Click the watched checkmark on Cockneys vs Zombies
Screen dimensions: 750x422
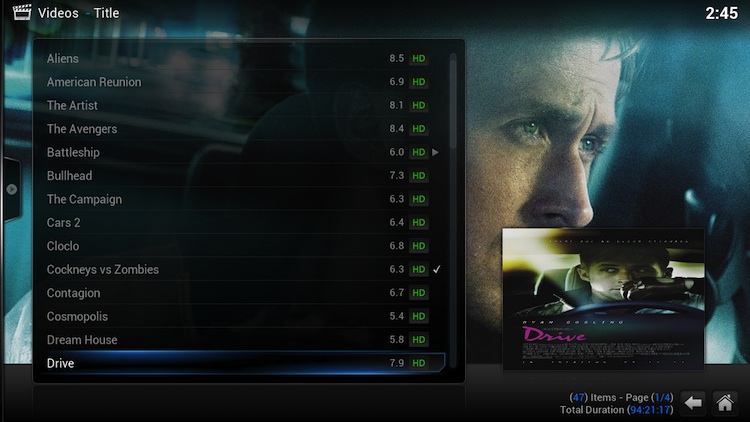click(436, 269)
